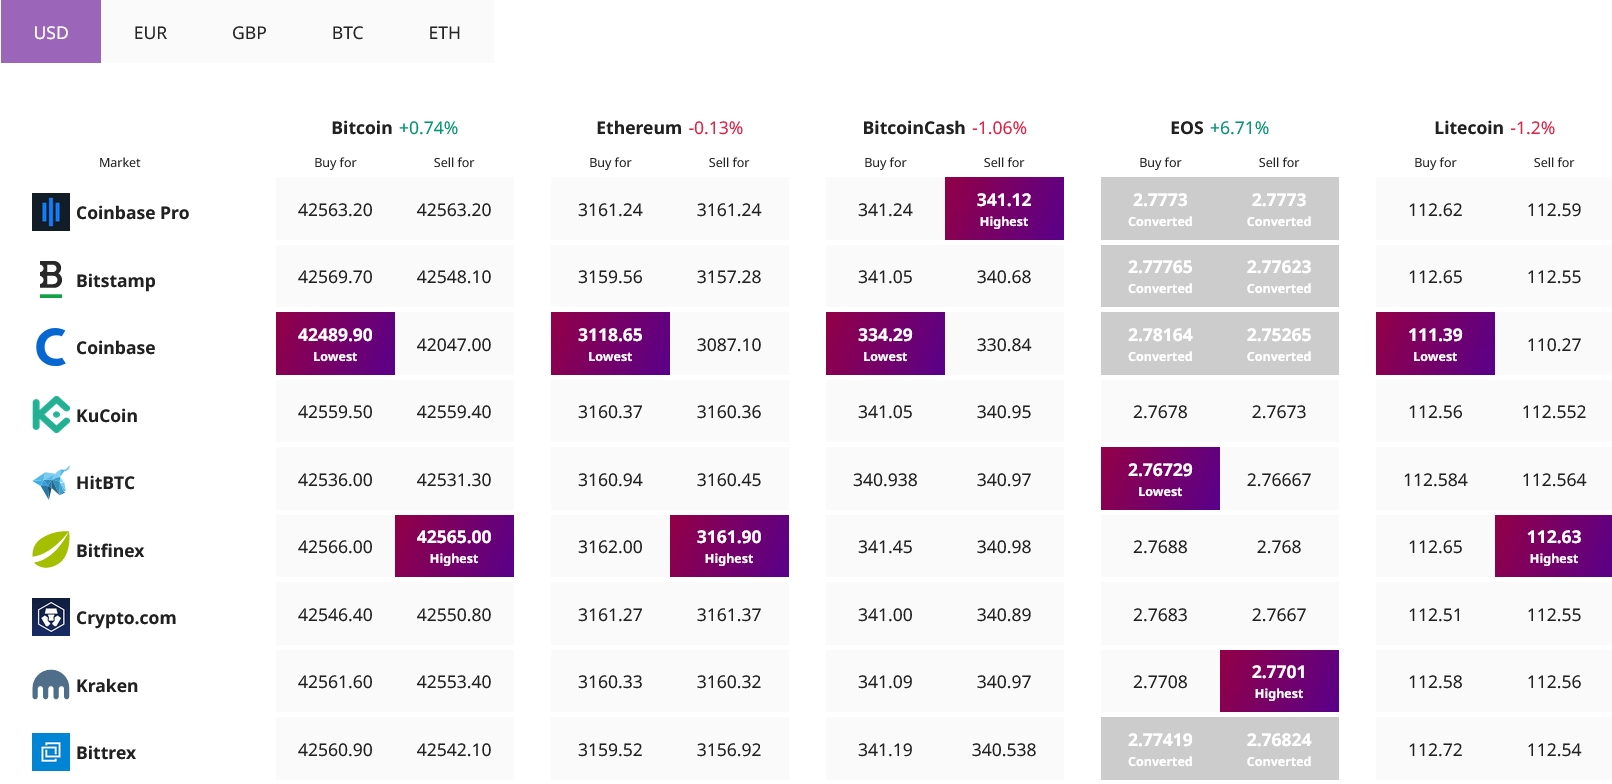This screenshot has height=784, width=1612.
Task: Click Bitfinex BitcoinCash buy price 341.45
Action: click(885, 547)
